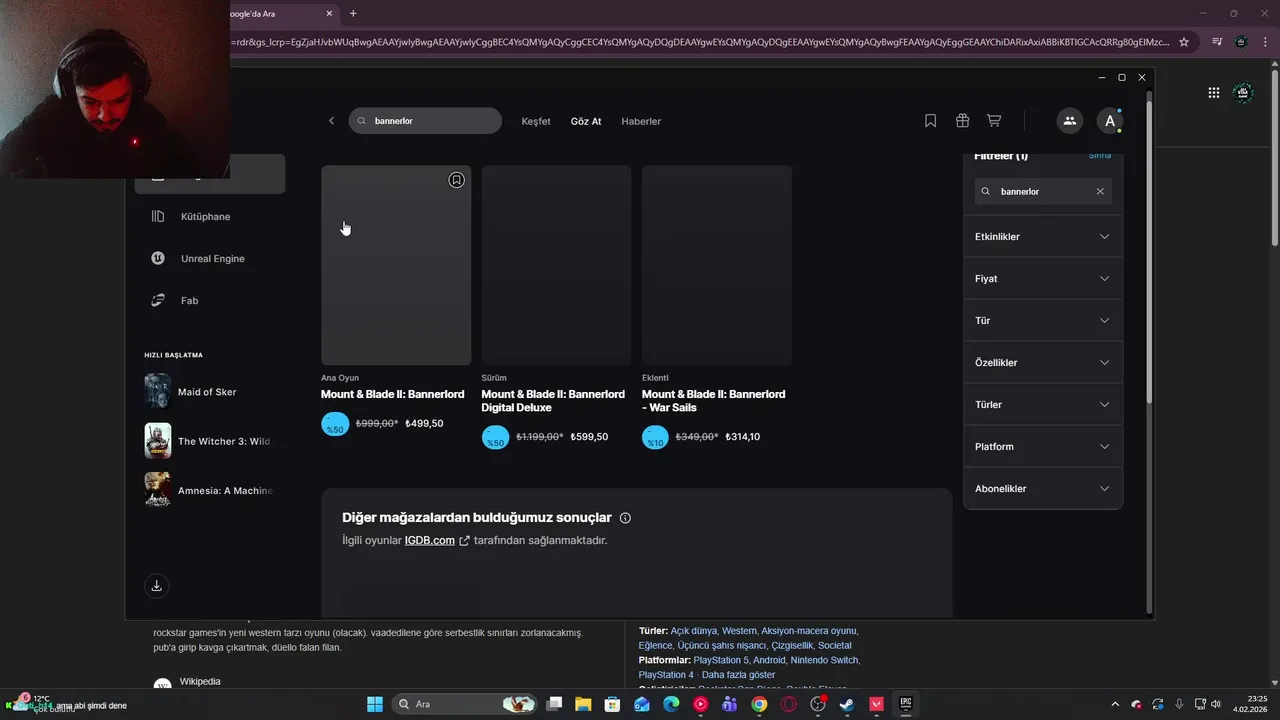
Task: Click the filter keyword field 'bannerlor'
Action: click(1043, 191)
